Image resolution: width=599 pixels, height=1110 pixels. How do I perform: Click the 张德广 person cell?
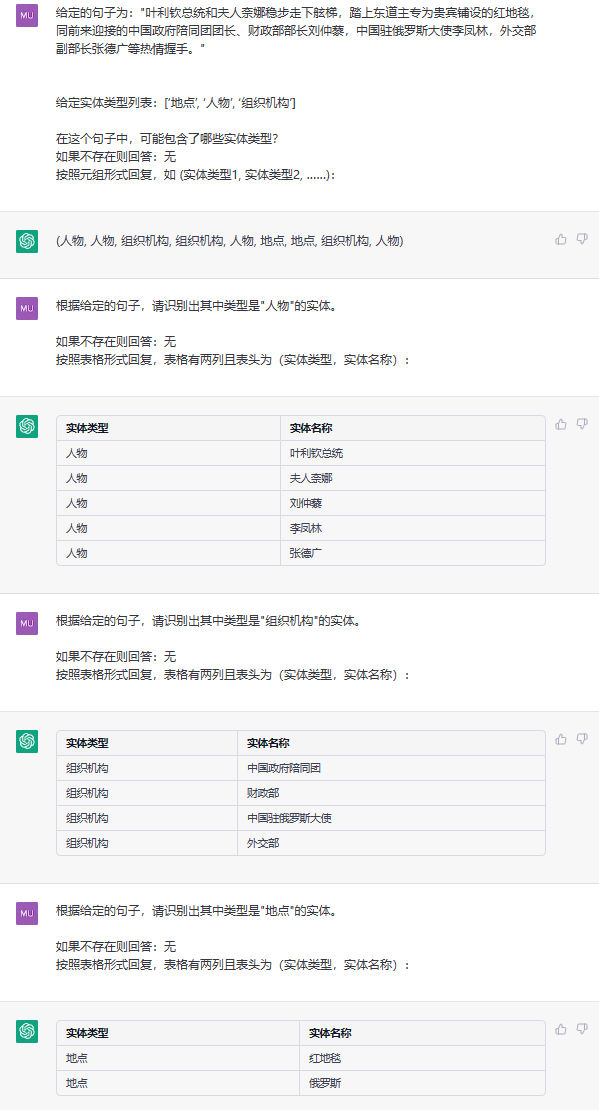click(x=413, y=553)
